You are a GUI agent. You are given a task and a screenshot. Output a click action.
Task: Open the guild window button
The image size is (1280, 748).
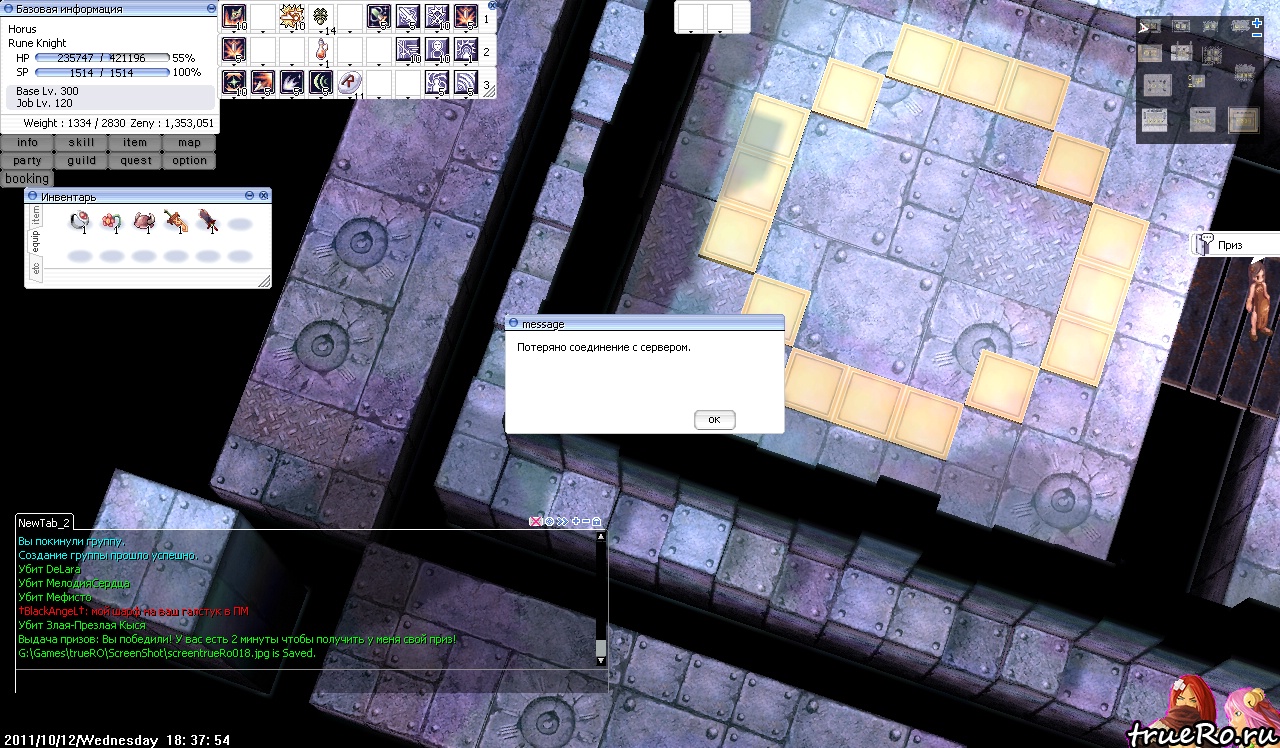[x=81, y=160]
